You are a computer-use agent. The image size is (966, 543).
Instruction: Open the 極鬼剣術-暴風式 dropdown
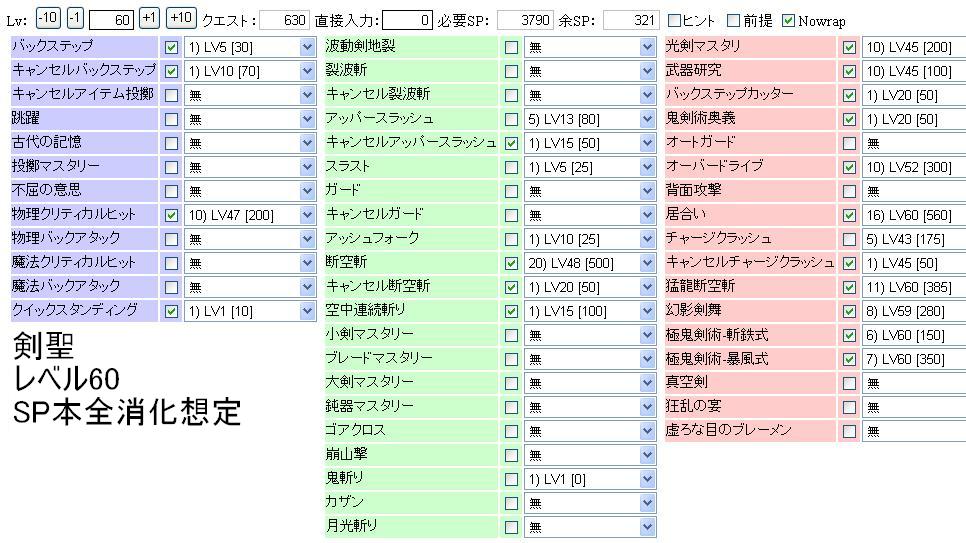pos(914,360)
